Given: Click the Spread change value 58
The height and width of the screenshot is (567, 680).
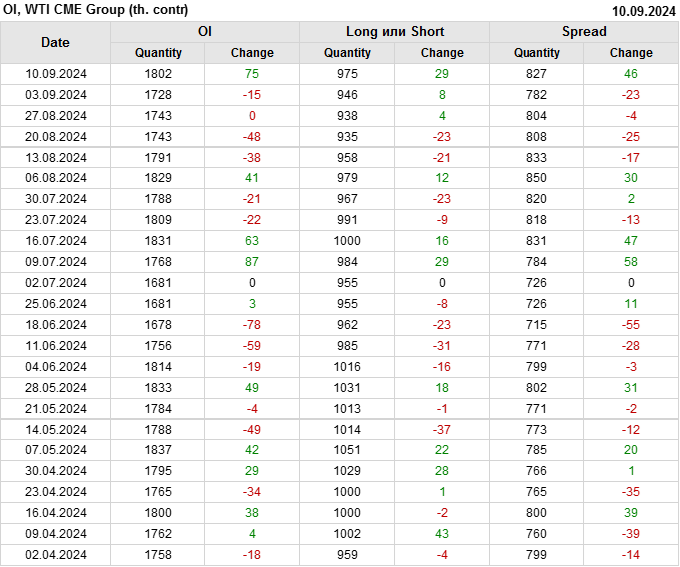Looking at the screenshot, I should coord(631,262).
